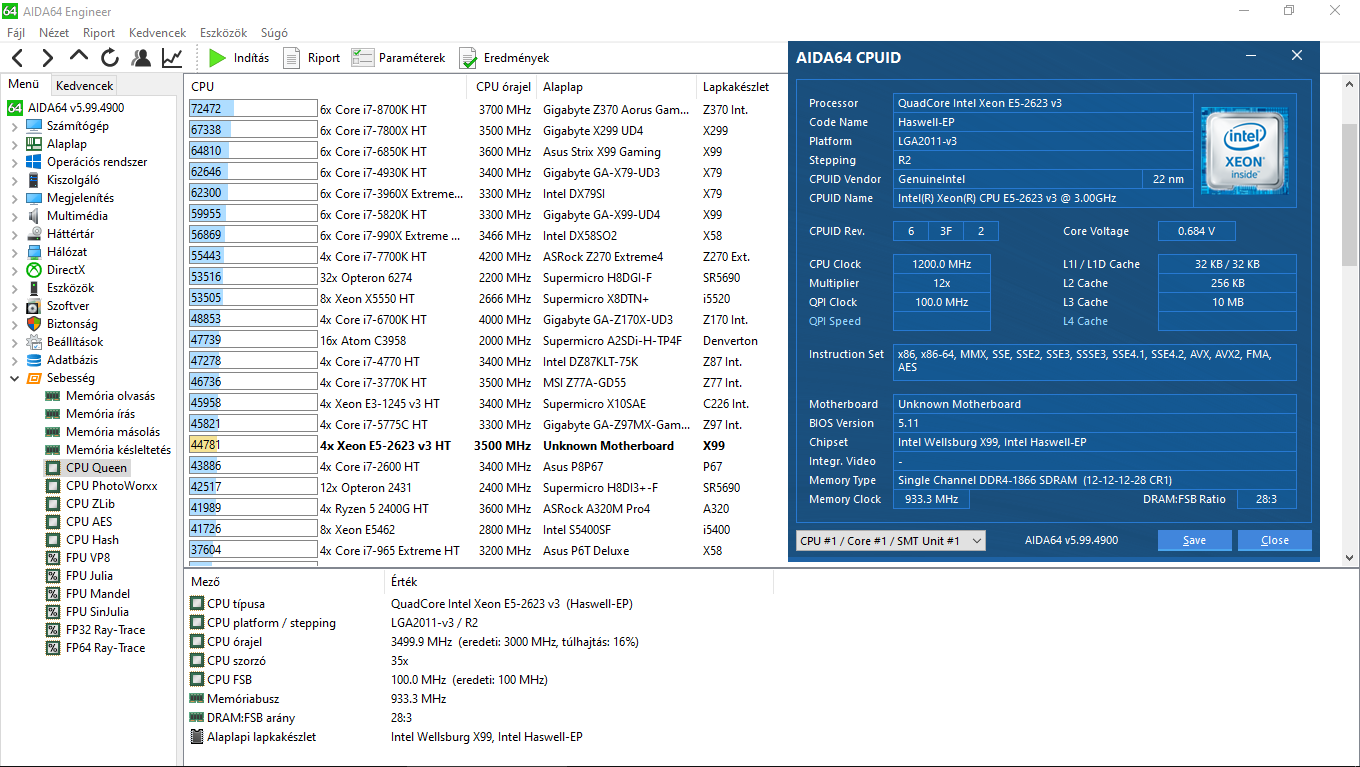Select the Eszközök device icon in tree

34,288
